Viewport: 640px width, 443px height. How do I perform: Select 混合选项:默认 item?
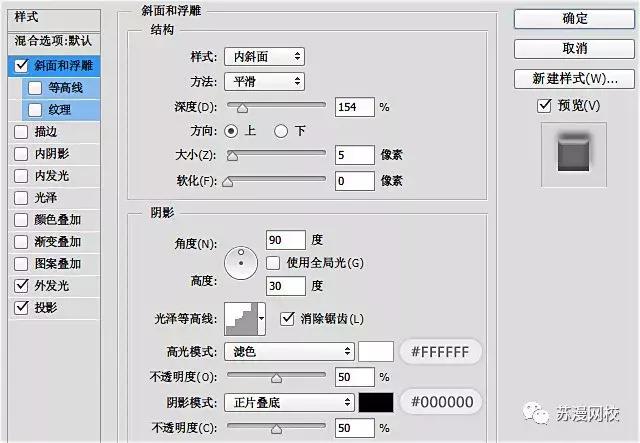pyautogui.click(x=54, y=41)
